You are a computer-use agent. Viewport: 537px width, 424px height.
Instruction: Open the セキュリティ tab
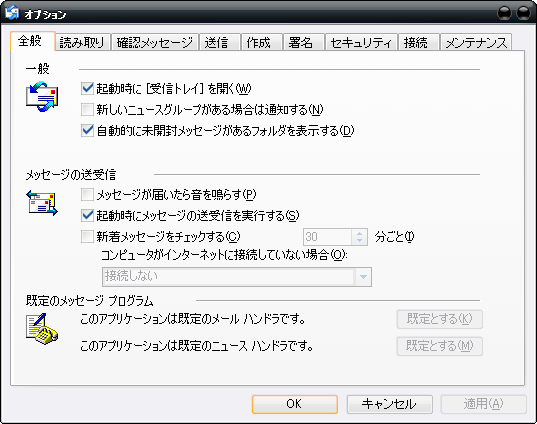(x=361, y=43)
